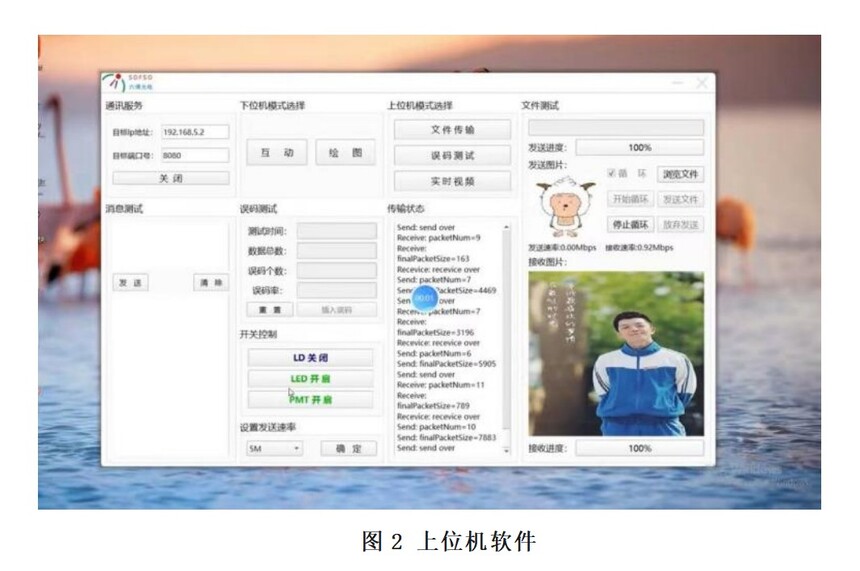Click the cartoon sheep send image thumbnail
The height and width of the screenshot is (571, 860).
tap(566, 206)
